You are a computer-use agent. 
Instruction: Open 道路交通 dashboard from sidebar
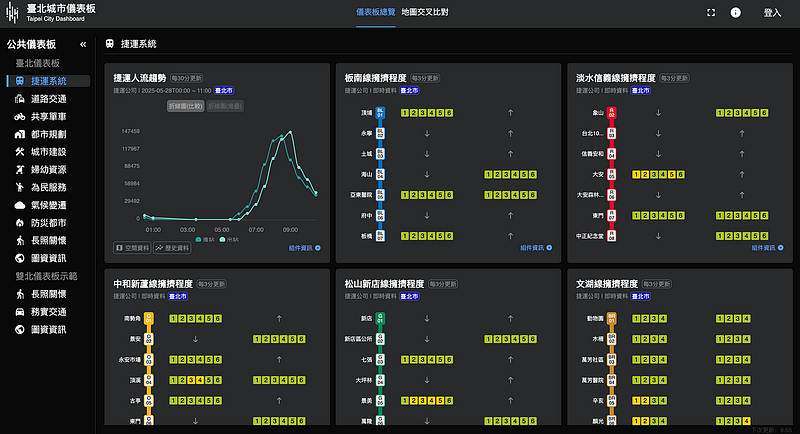point(49,99)
